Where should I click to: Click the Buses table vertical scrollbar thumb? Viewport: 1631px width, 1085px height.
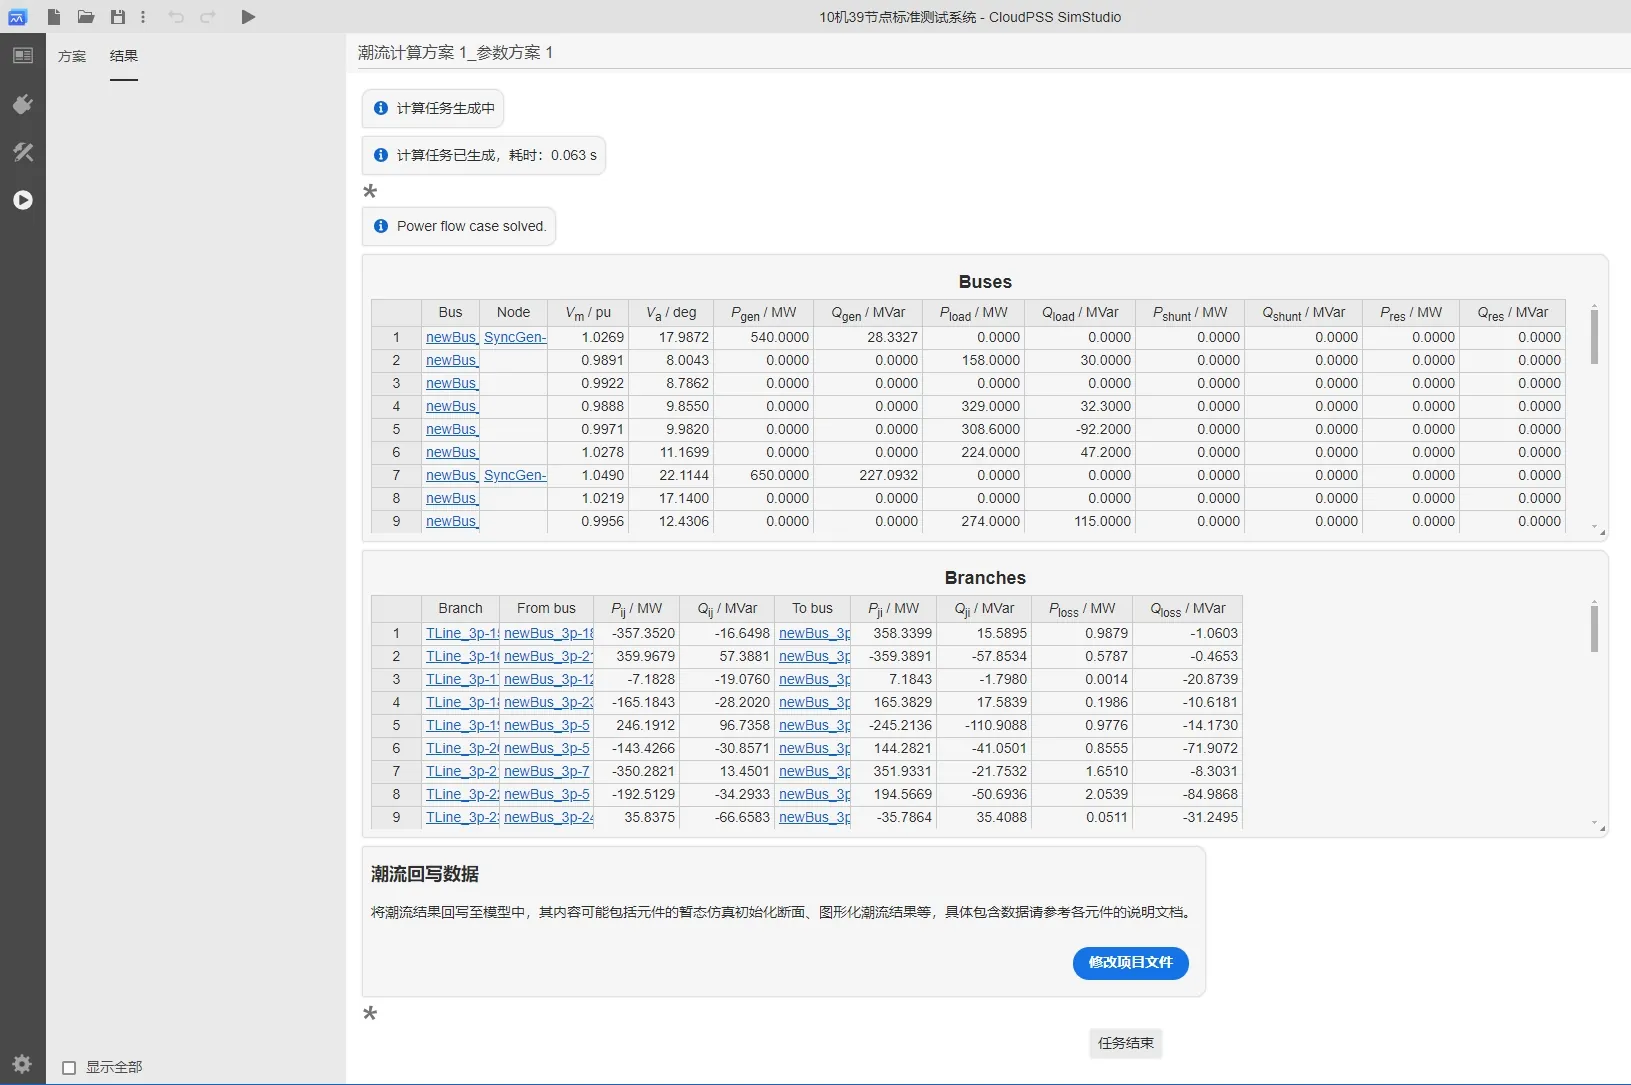[x=1594, y=338]
